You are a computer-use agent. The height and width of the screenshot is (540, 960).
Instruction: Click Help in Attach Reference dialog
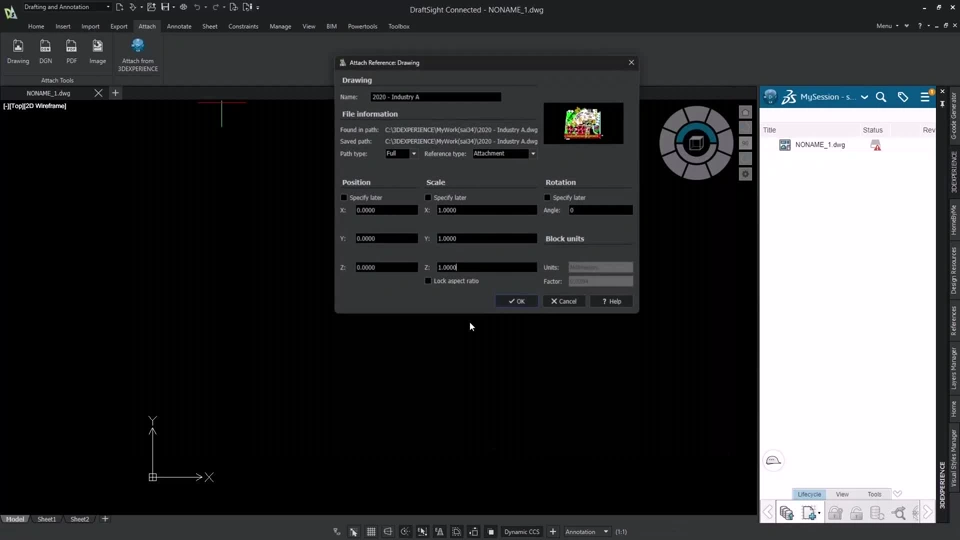tap(611, 301)
